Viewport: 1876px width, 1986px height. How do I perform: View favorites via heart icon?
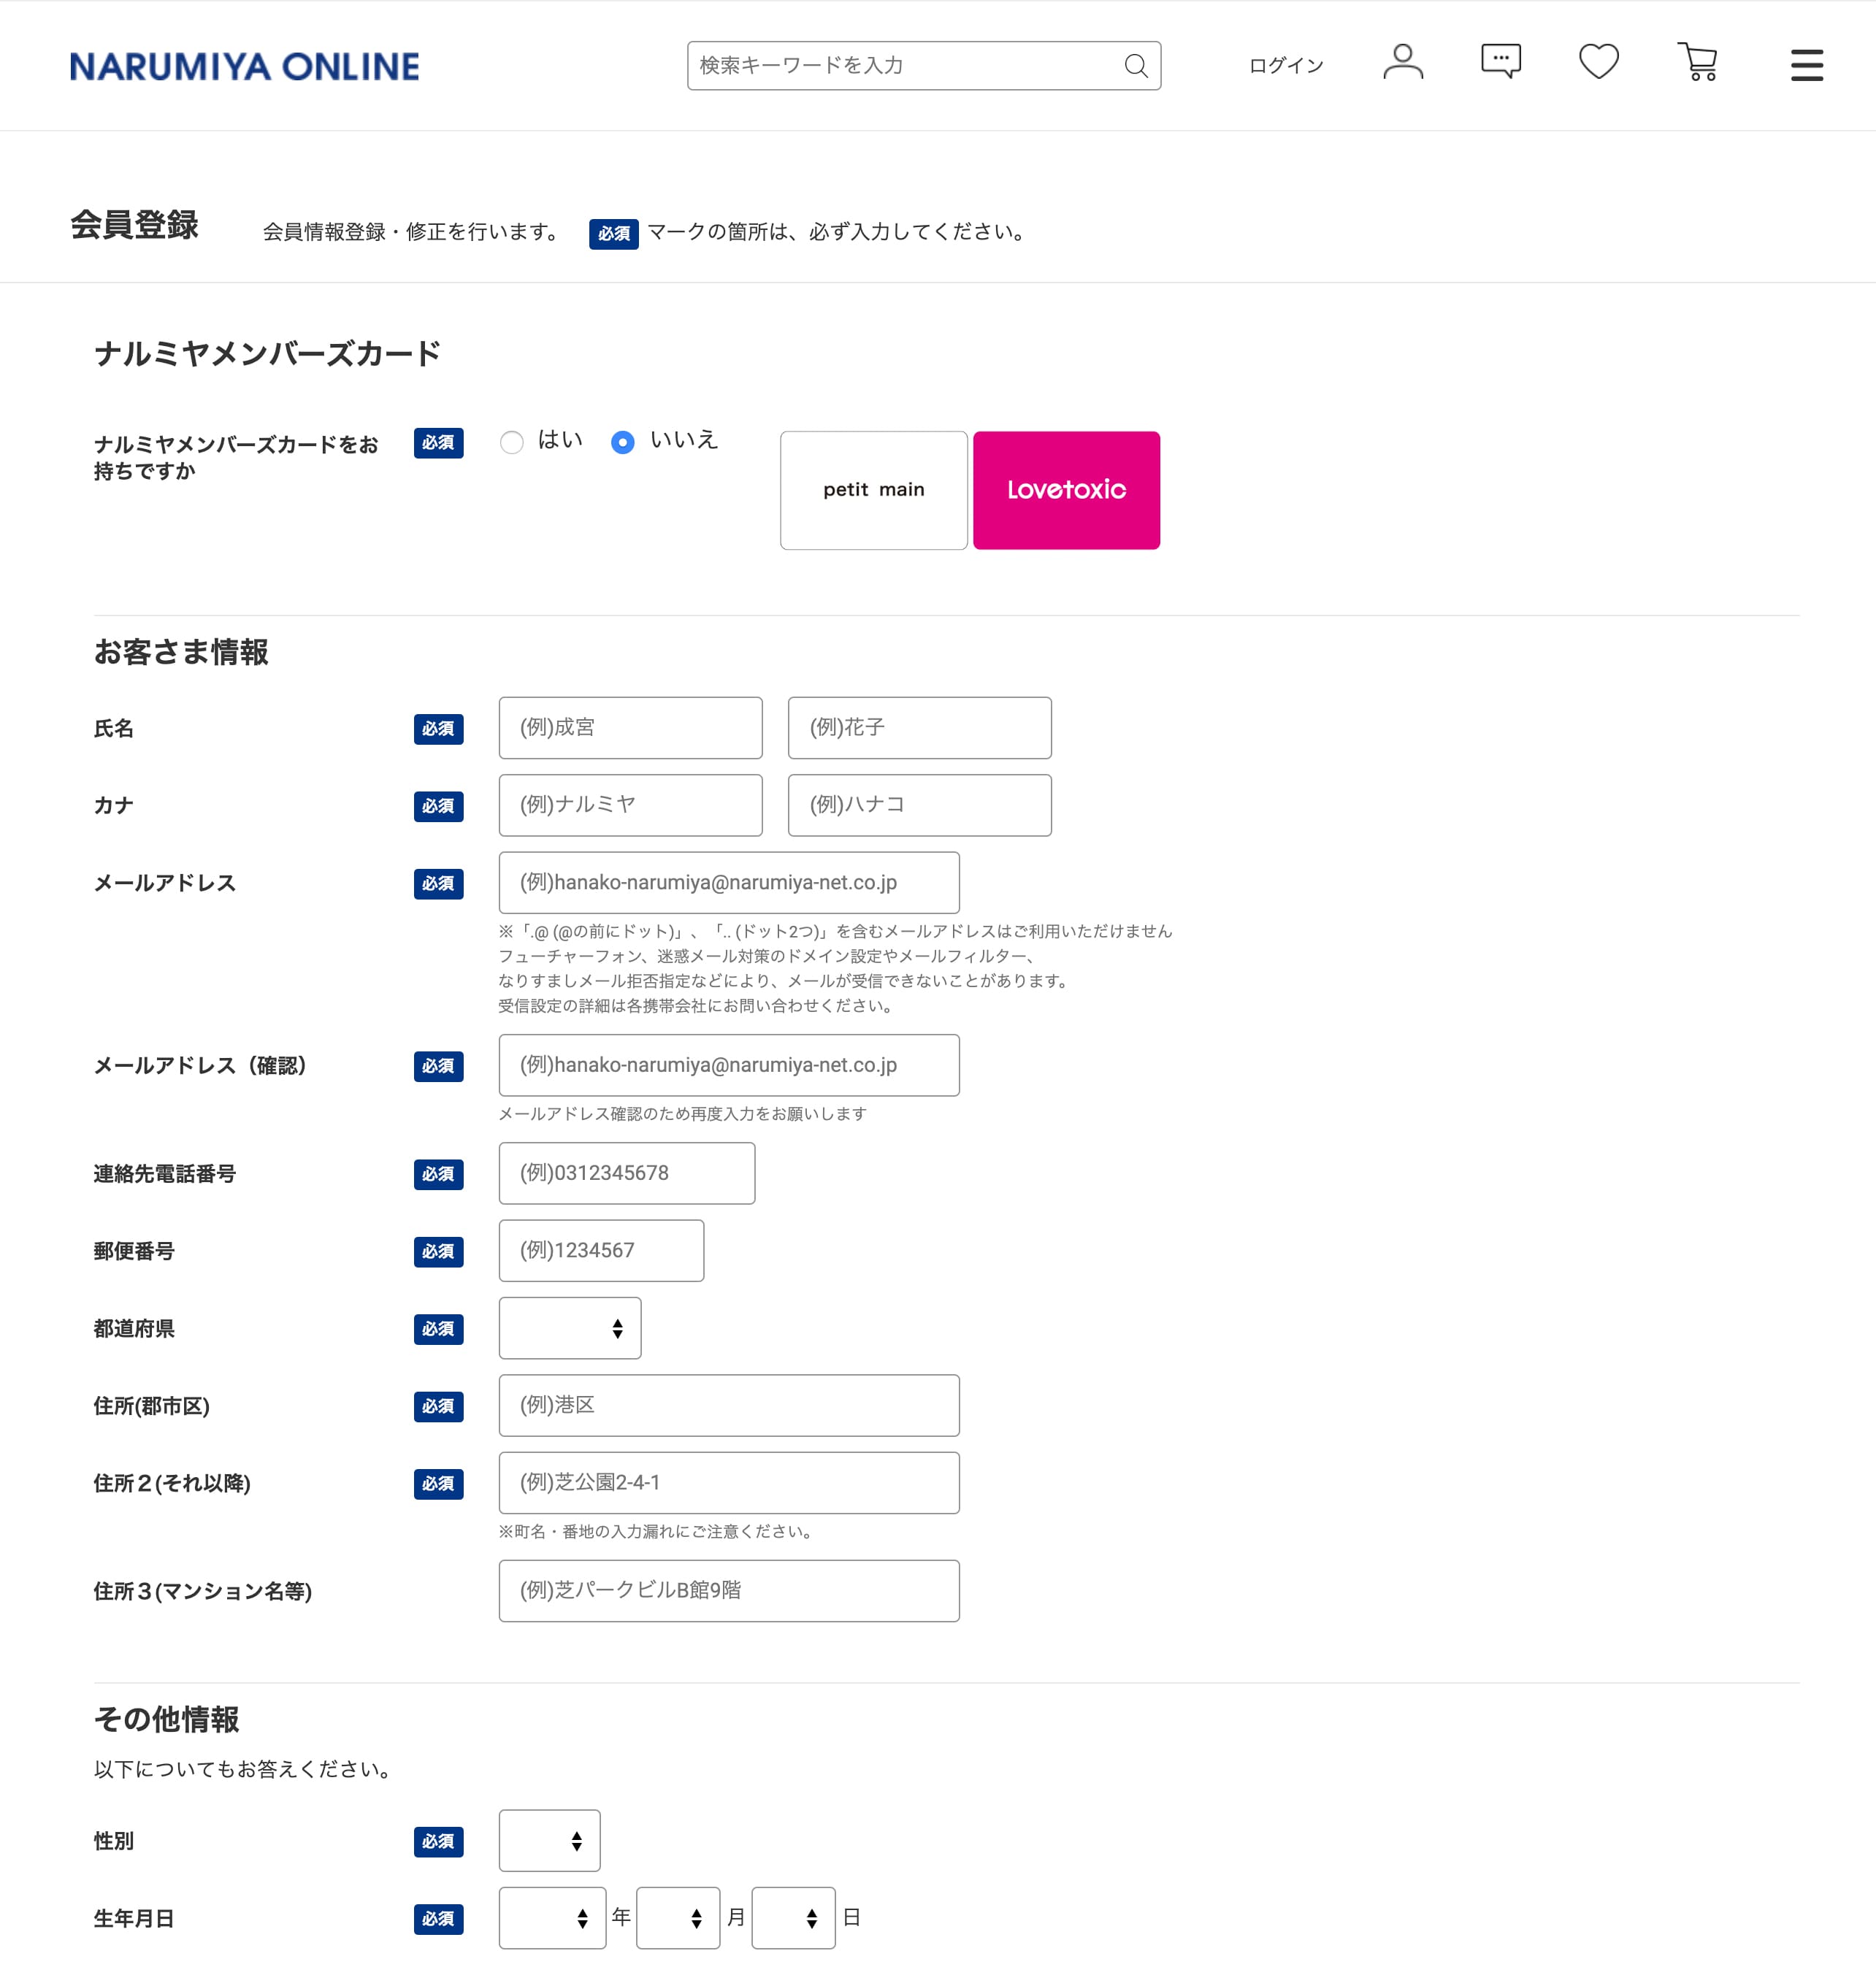pos(1598,62)
